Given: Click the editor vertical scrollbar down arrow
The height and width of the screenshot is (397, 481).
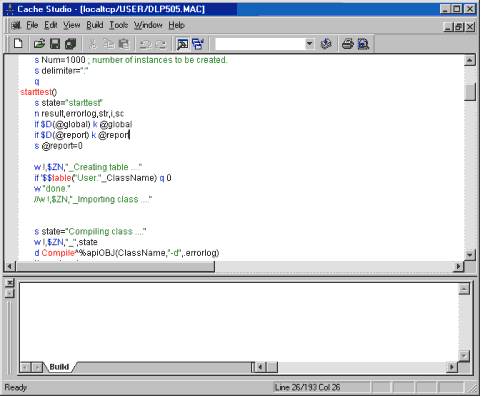Looking at the screenshot, I should [469, 255].
